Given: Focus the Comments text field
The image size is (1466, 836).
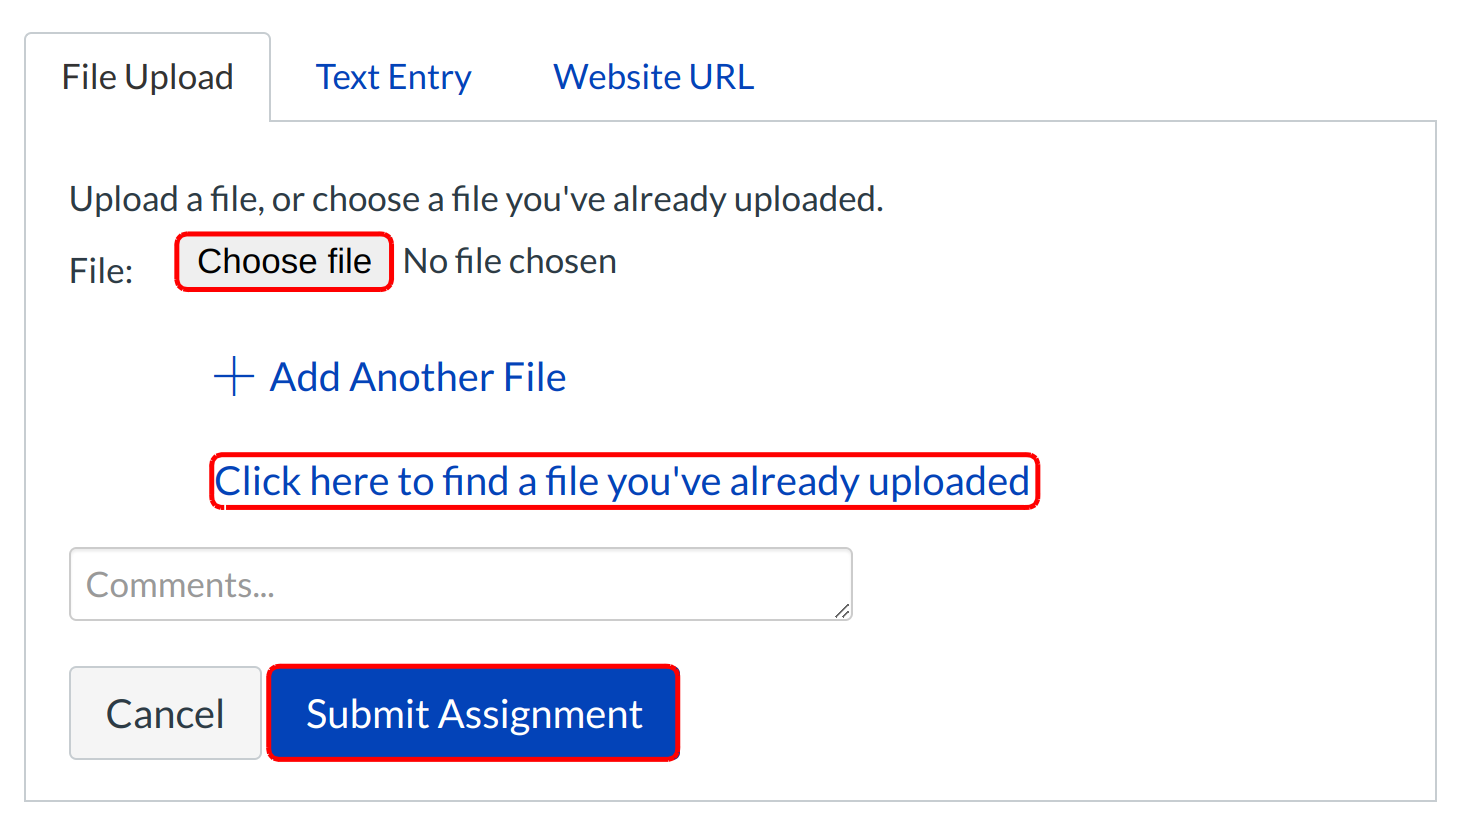Looking at the screenshot, I should [460, 584].
